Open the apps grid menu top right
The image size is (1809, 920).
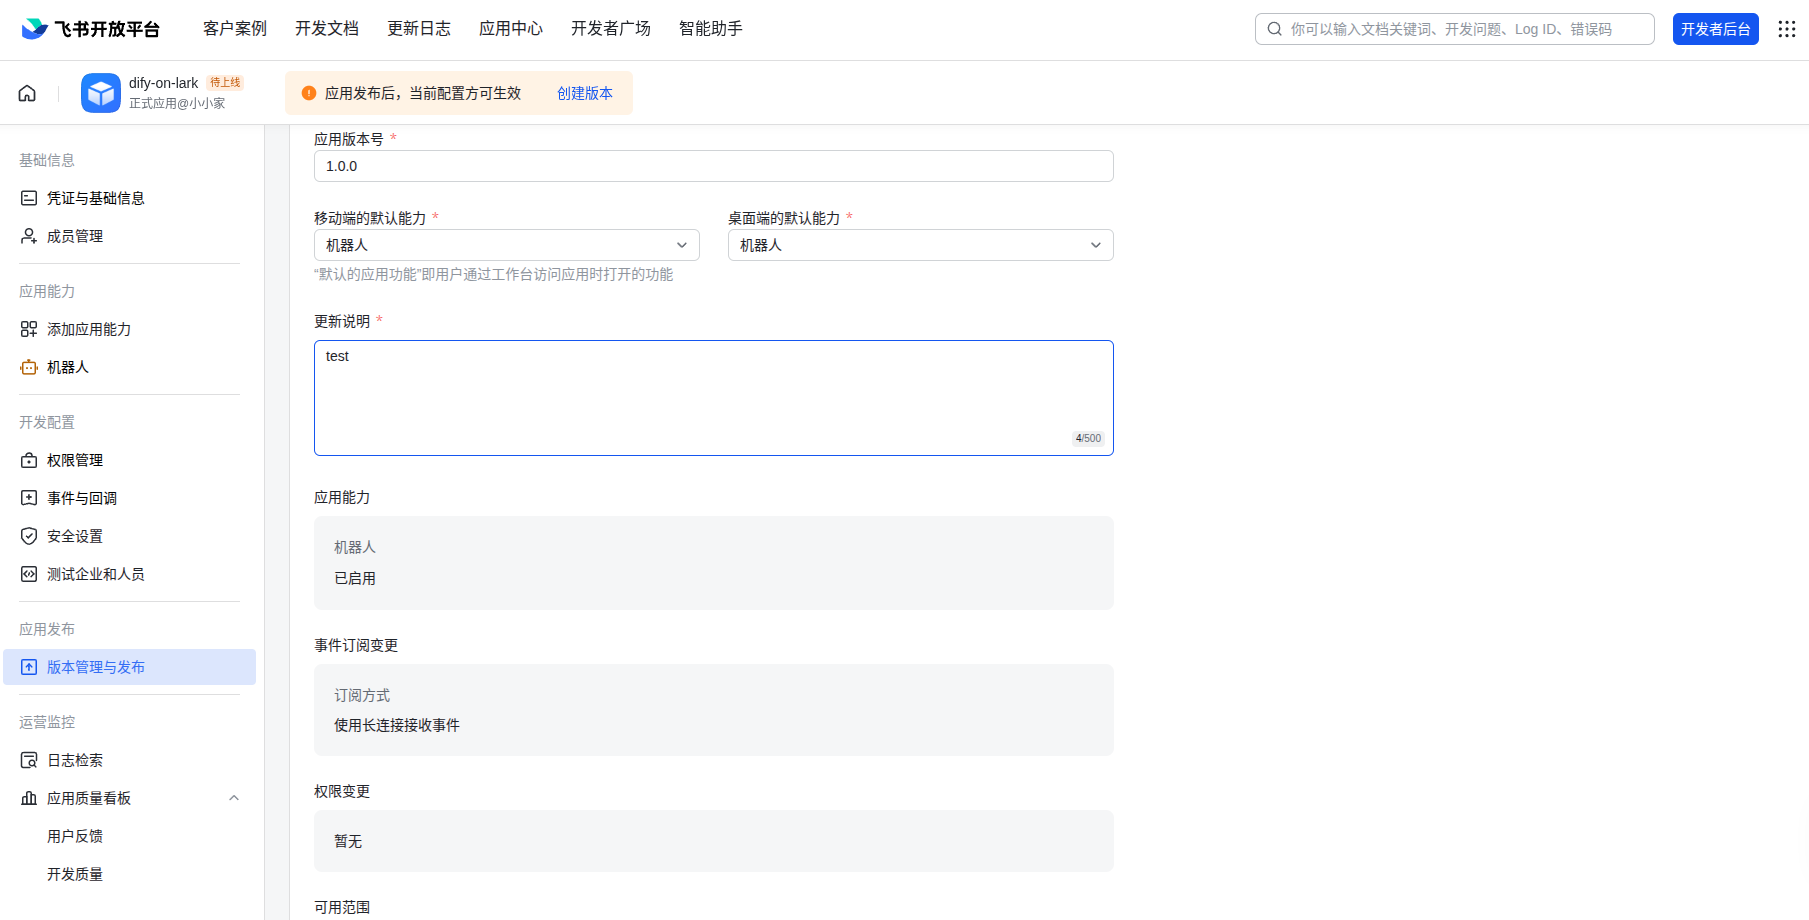[1786, 29]
